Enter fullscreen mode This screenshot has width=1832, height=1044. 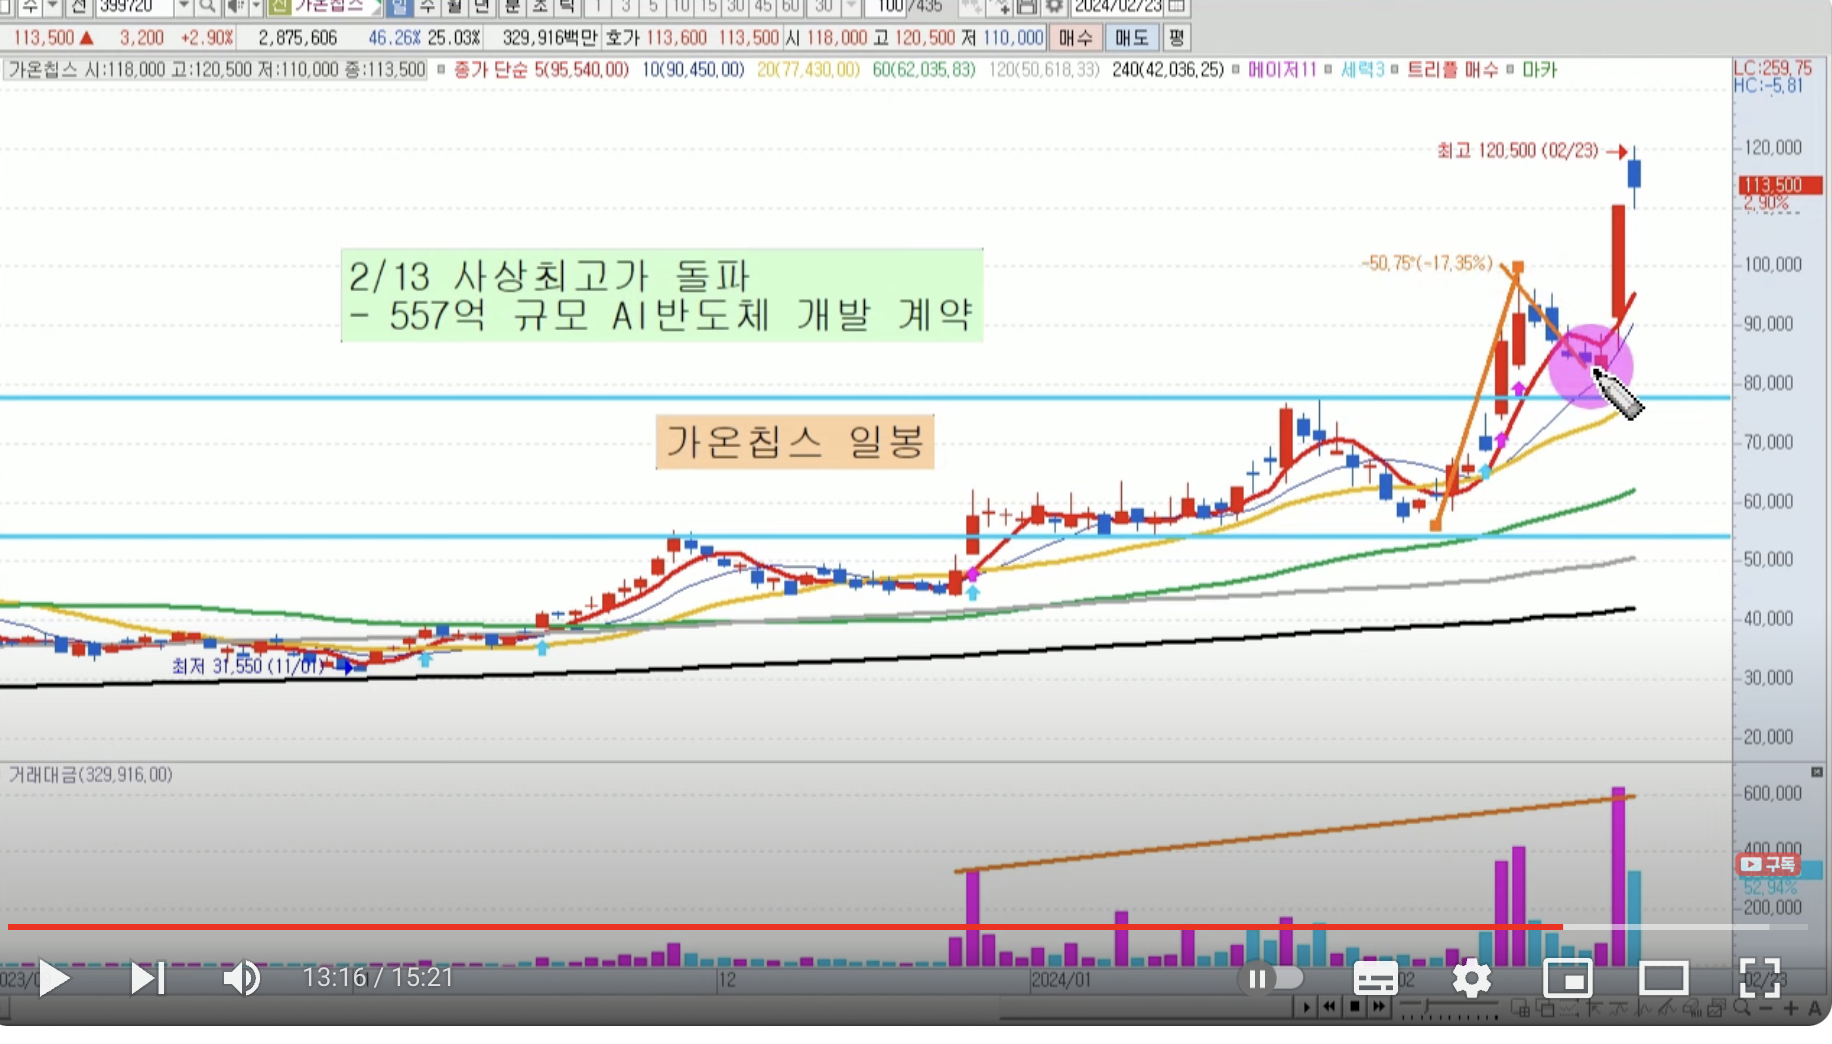click(x=1760, y=978)
